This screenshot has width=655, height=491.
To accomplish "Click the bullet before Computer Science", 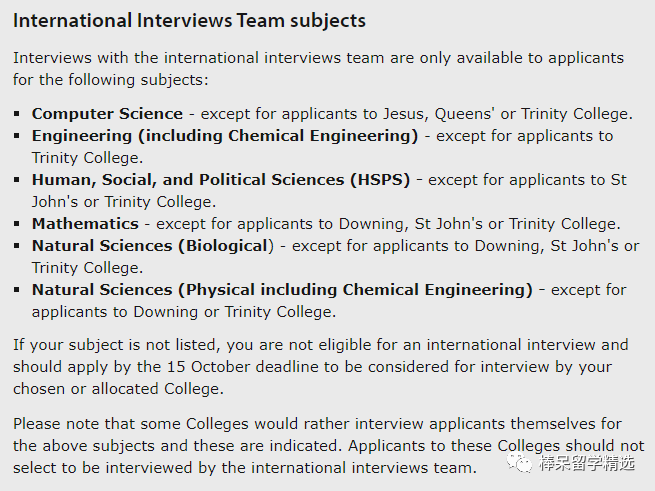I will 17,114.
